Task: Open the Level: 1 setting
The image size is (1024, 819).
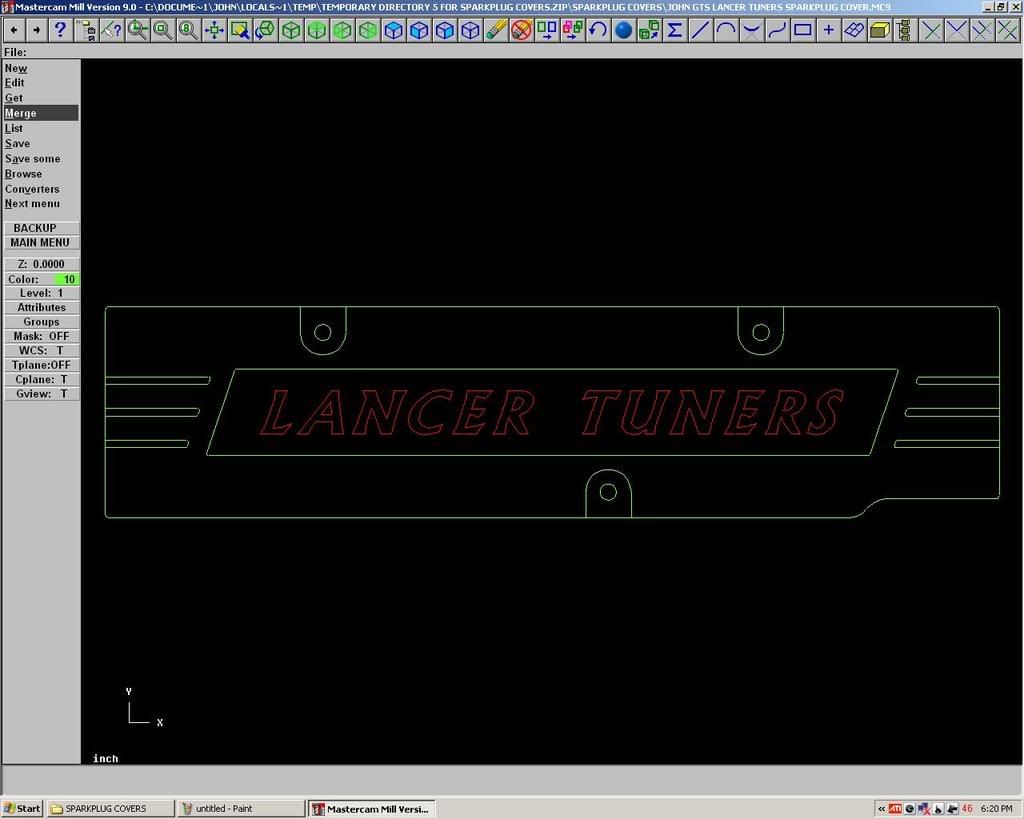Action: pos(41,293)
